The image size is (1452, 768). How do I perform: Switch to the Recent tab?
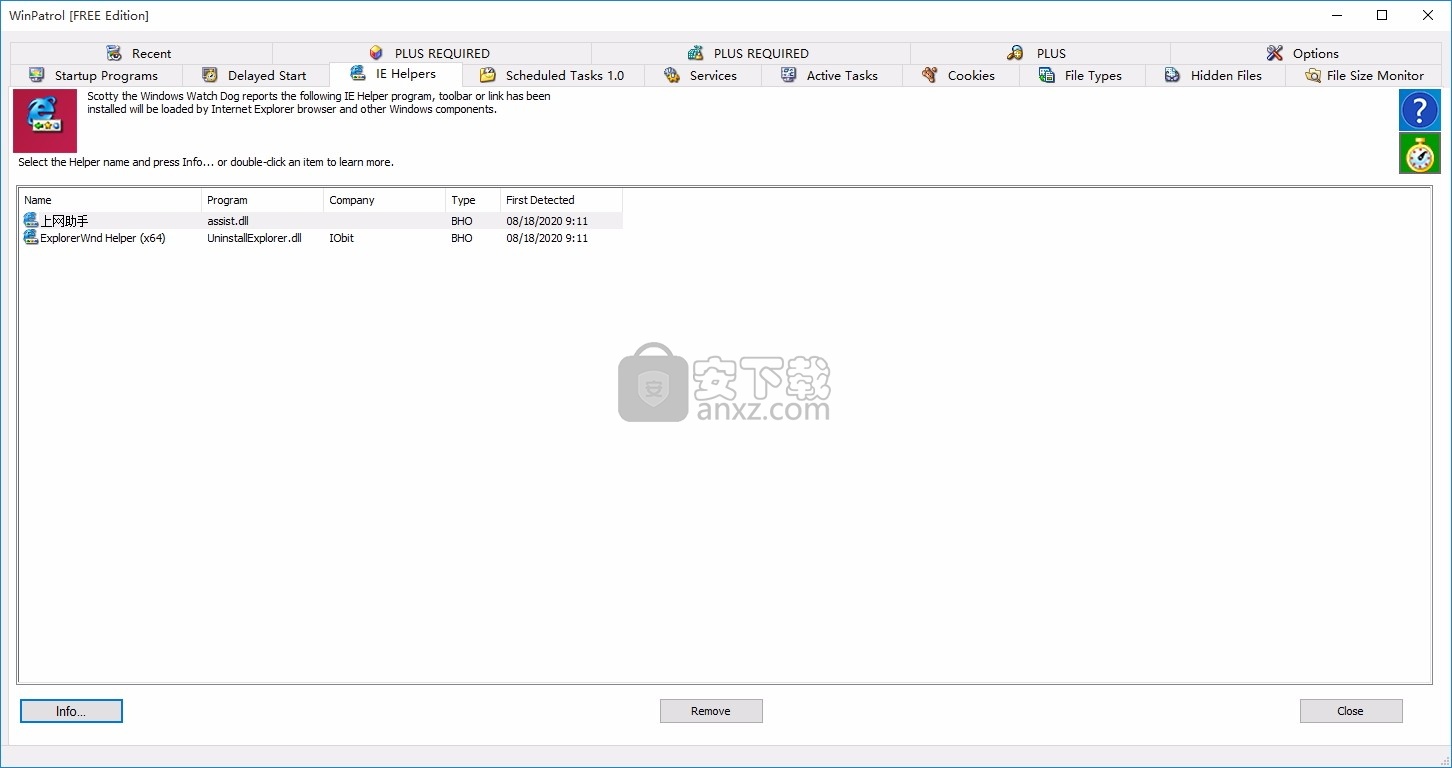click(141, 53)
